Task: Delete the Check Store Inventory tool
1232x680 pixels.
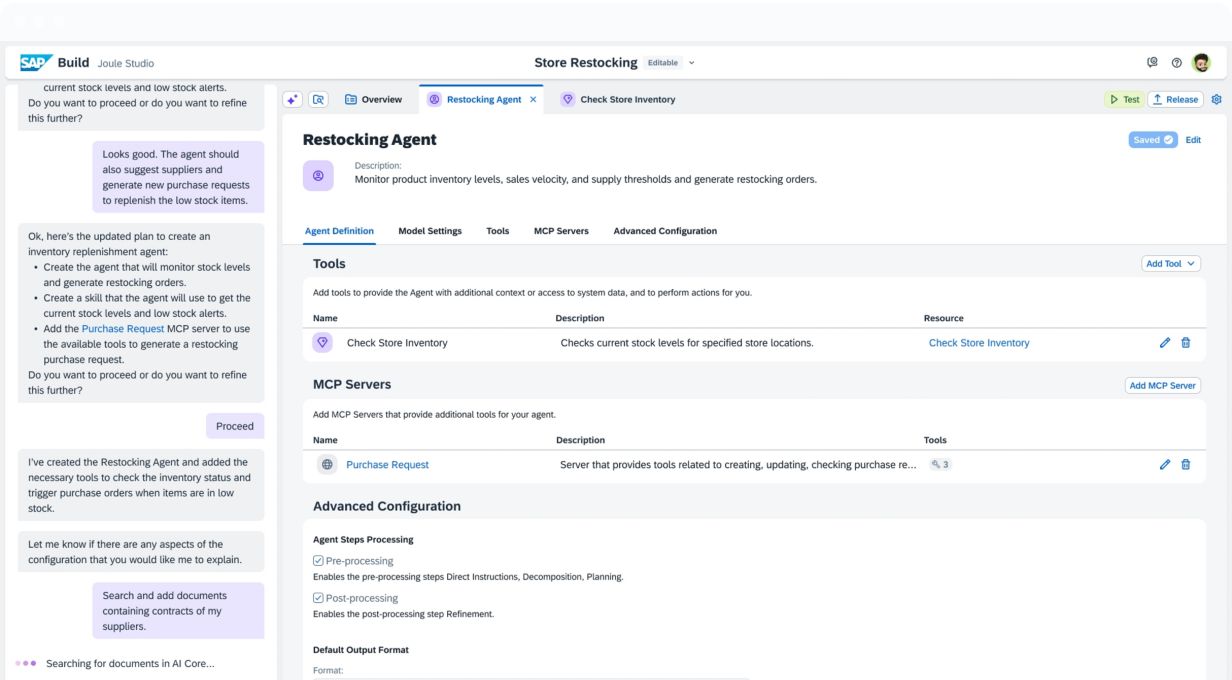Action: 1186,343
